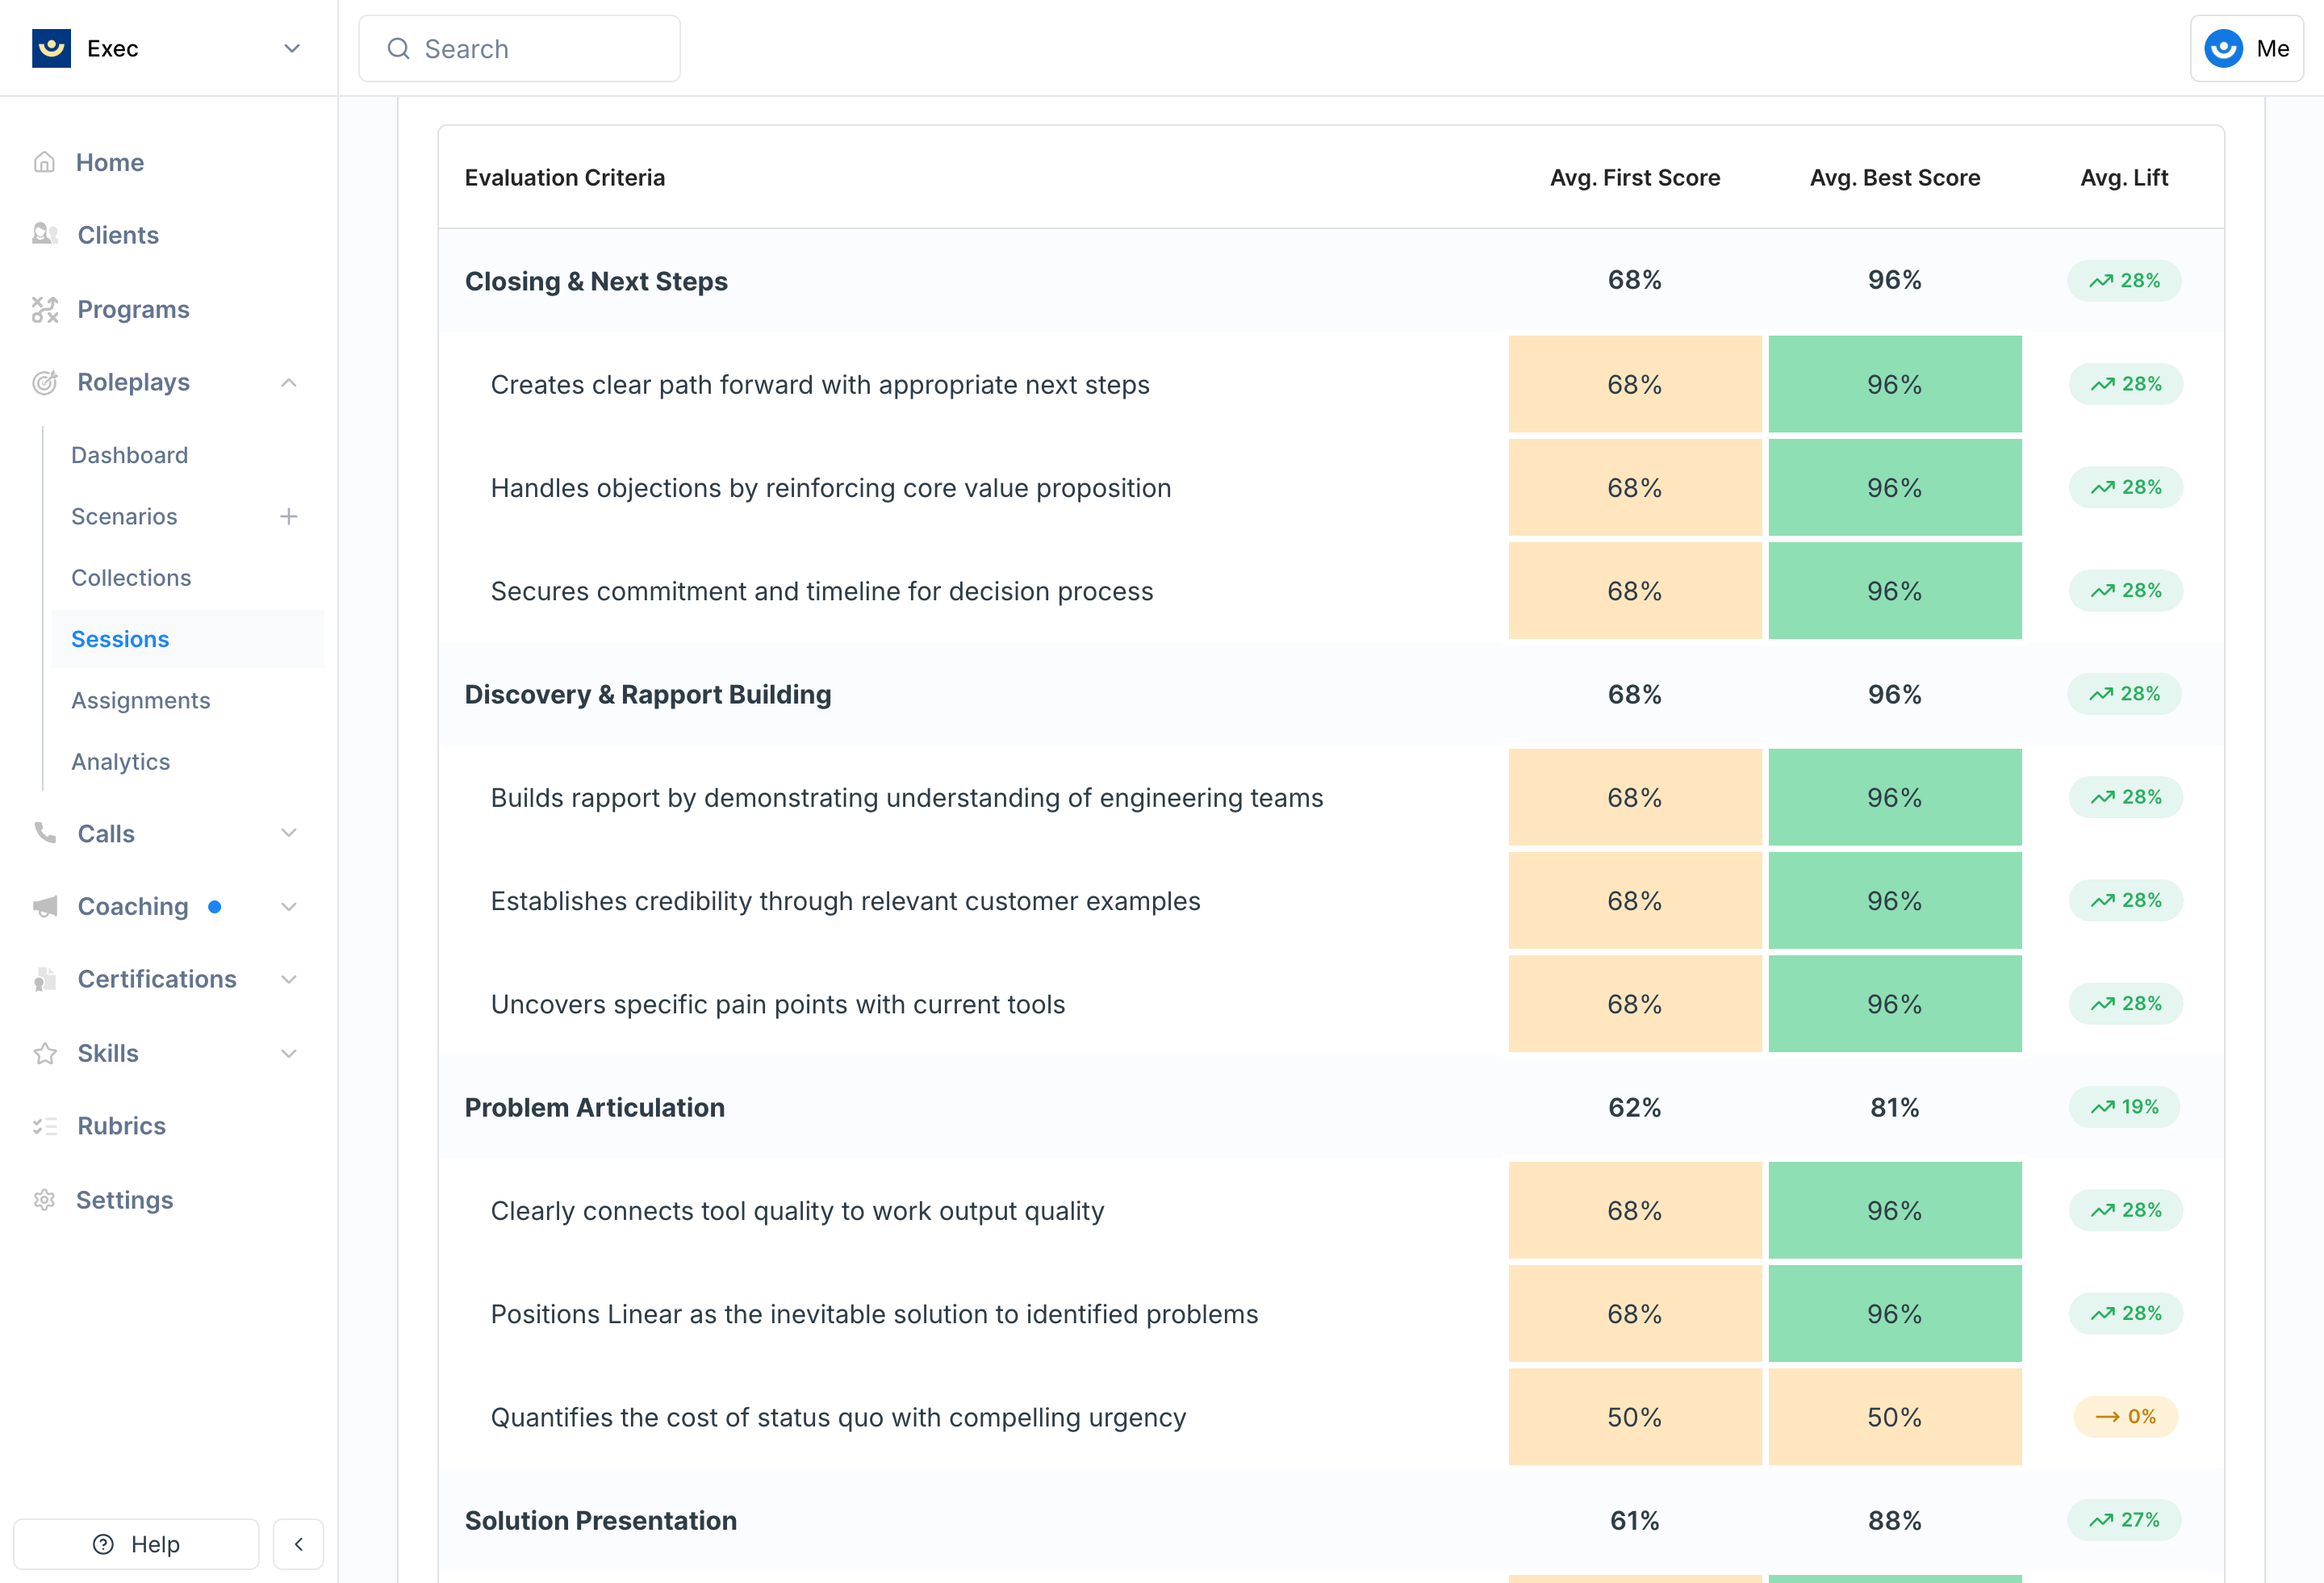The image size is (2324, 1583).
Task: Open the Programs section
Action: pyautogui.click(x=133, y=309)
